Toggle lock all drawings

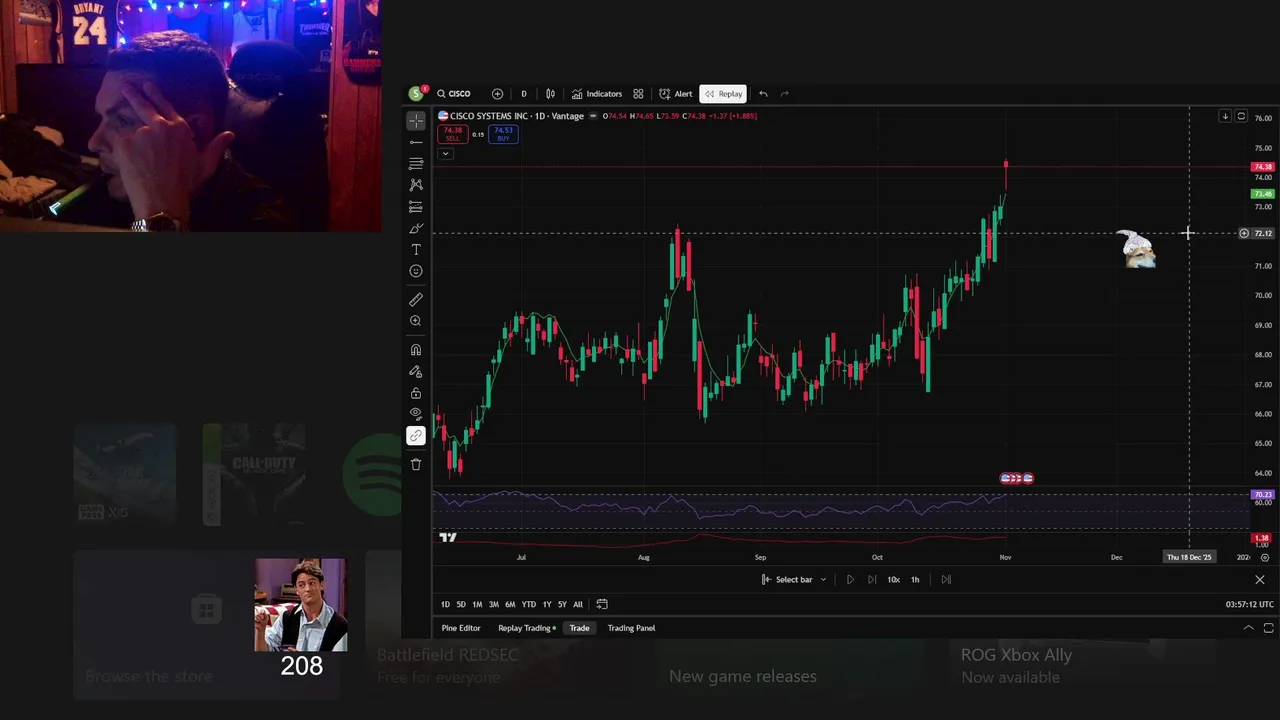coord(416,393)
